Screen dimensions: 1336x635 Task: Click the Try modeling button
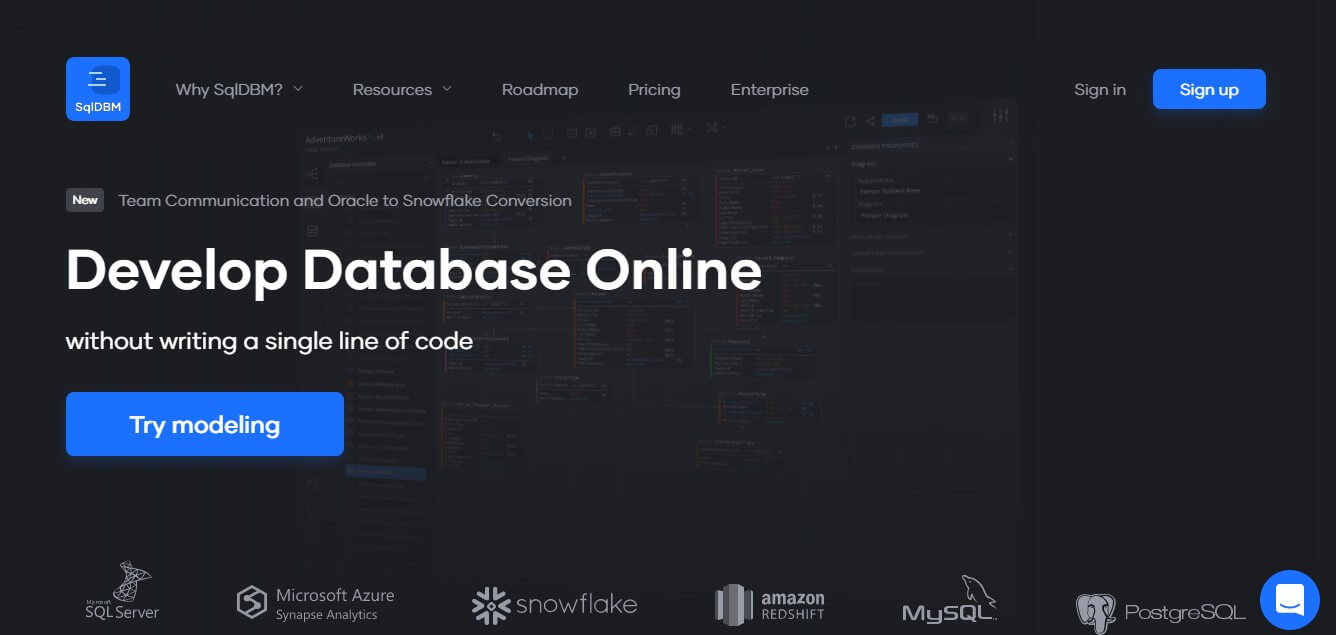point(205,424)
